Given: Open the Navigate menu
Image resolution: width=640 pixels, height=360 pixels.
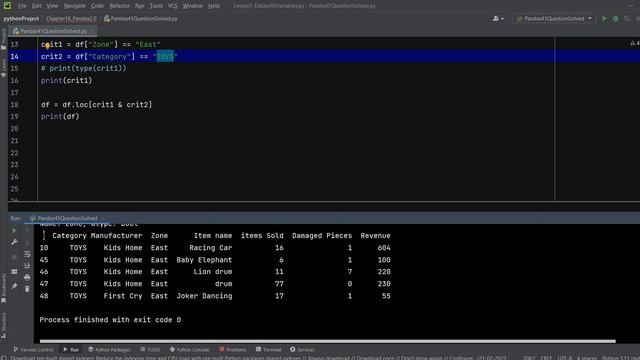Looking at the screenshot, I should point(75,6).
